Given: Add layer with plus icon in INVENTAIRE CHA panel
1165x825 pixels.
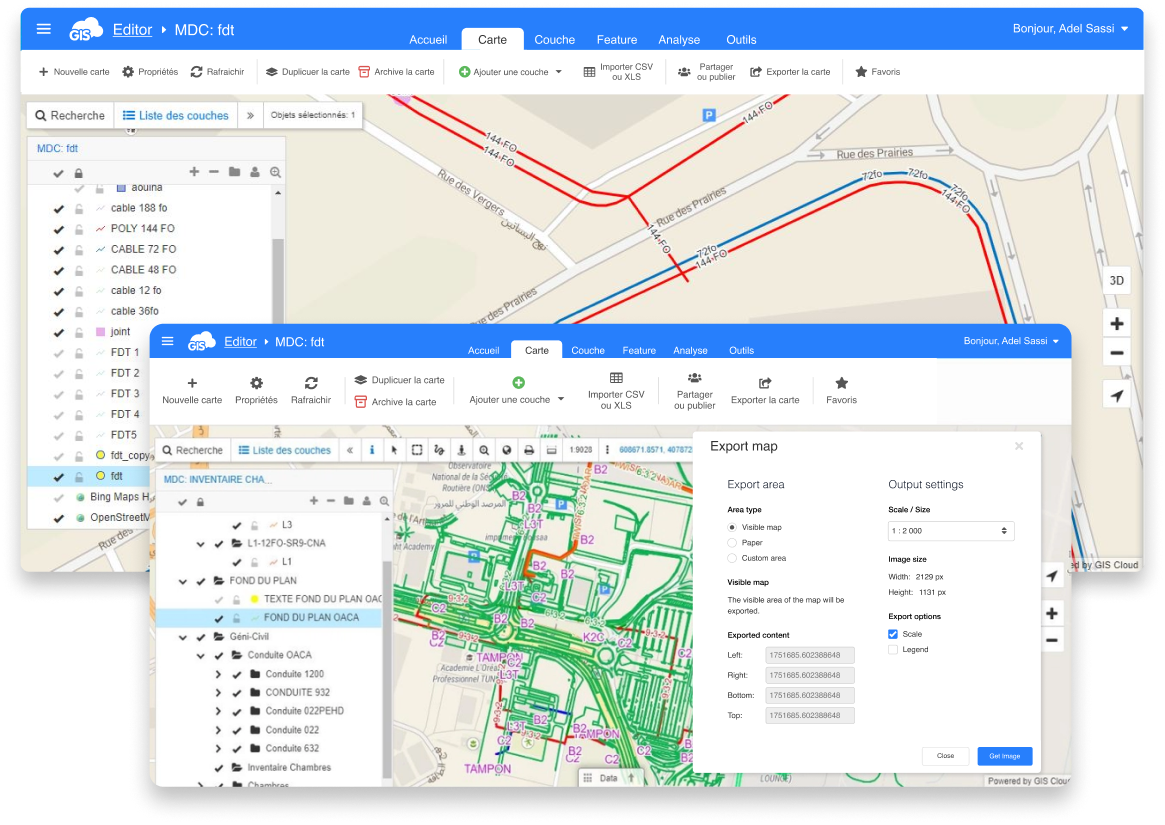Looking at the screenshot, I should coord(314,501).
